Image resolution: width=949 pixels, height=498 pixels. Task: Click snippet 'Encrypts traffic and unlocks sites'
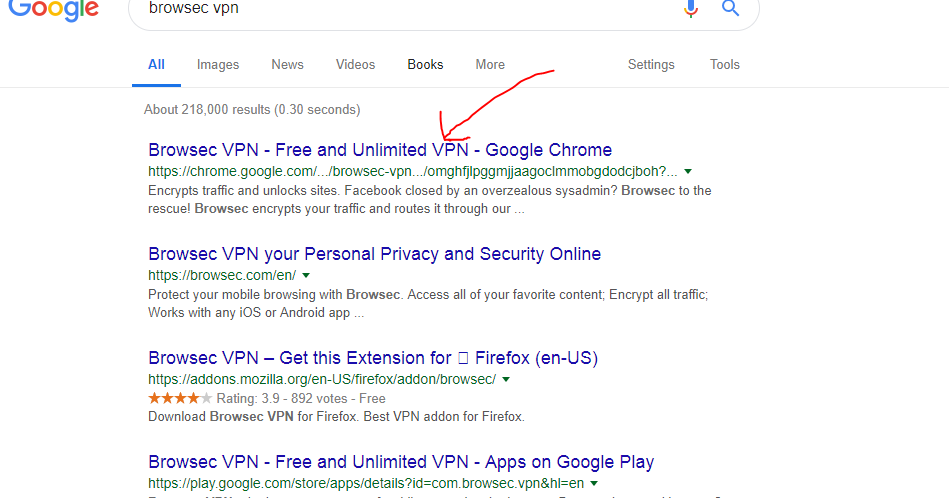click(x=245, y=191)
